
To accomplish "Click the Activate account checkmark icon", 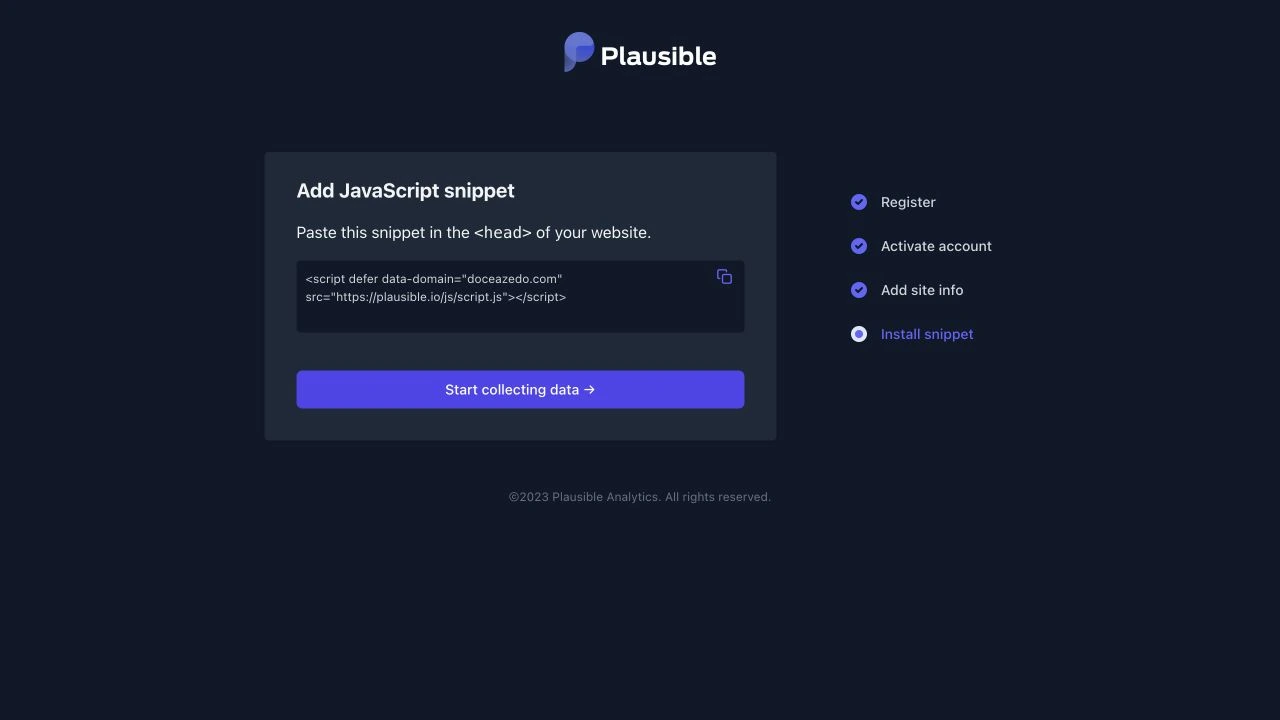I will point(859,246).
